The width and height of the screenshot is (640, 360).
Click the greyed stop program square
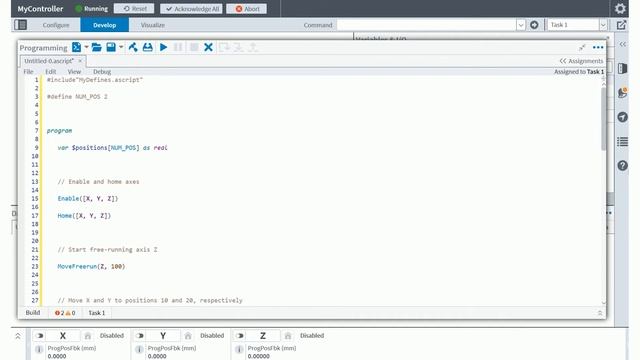tap(194, 47)
